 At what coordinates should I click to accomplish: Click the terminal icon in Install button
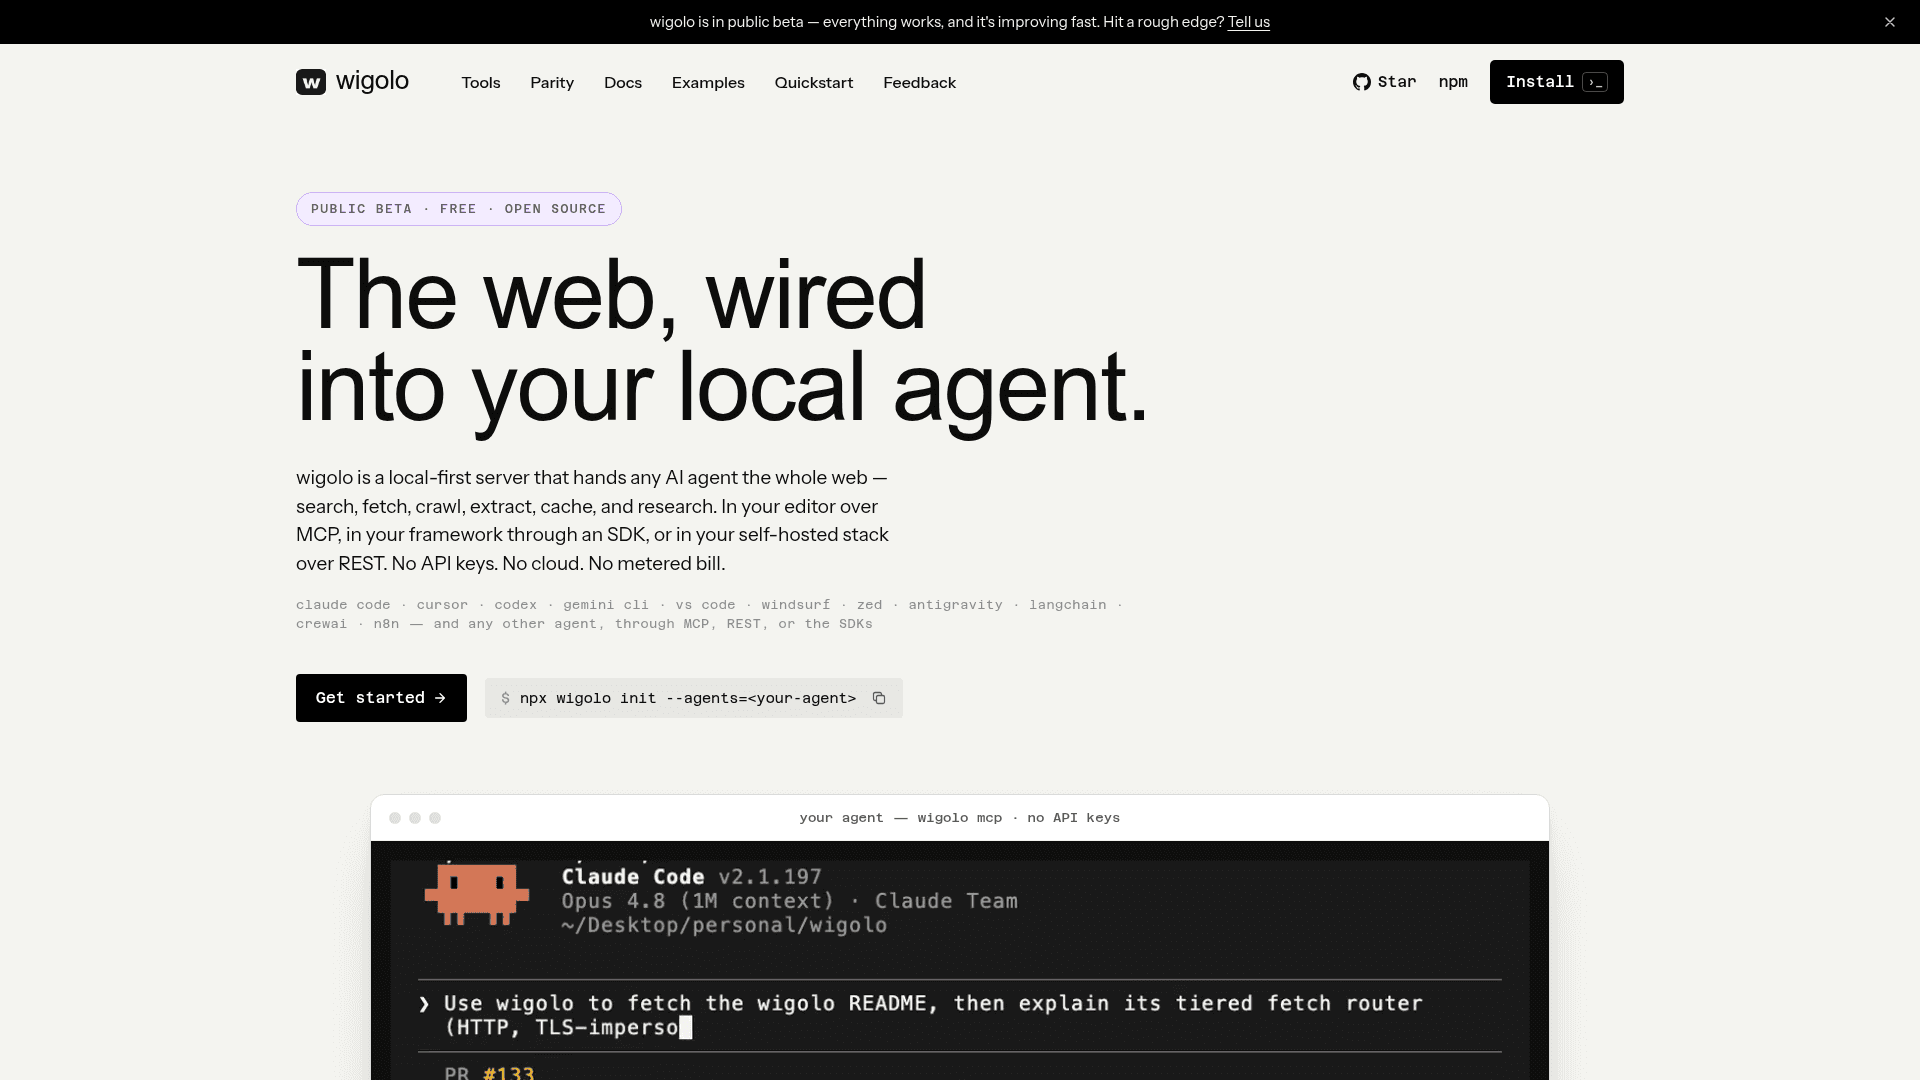click(1595, 82)
